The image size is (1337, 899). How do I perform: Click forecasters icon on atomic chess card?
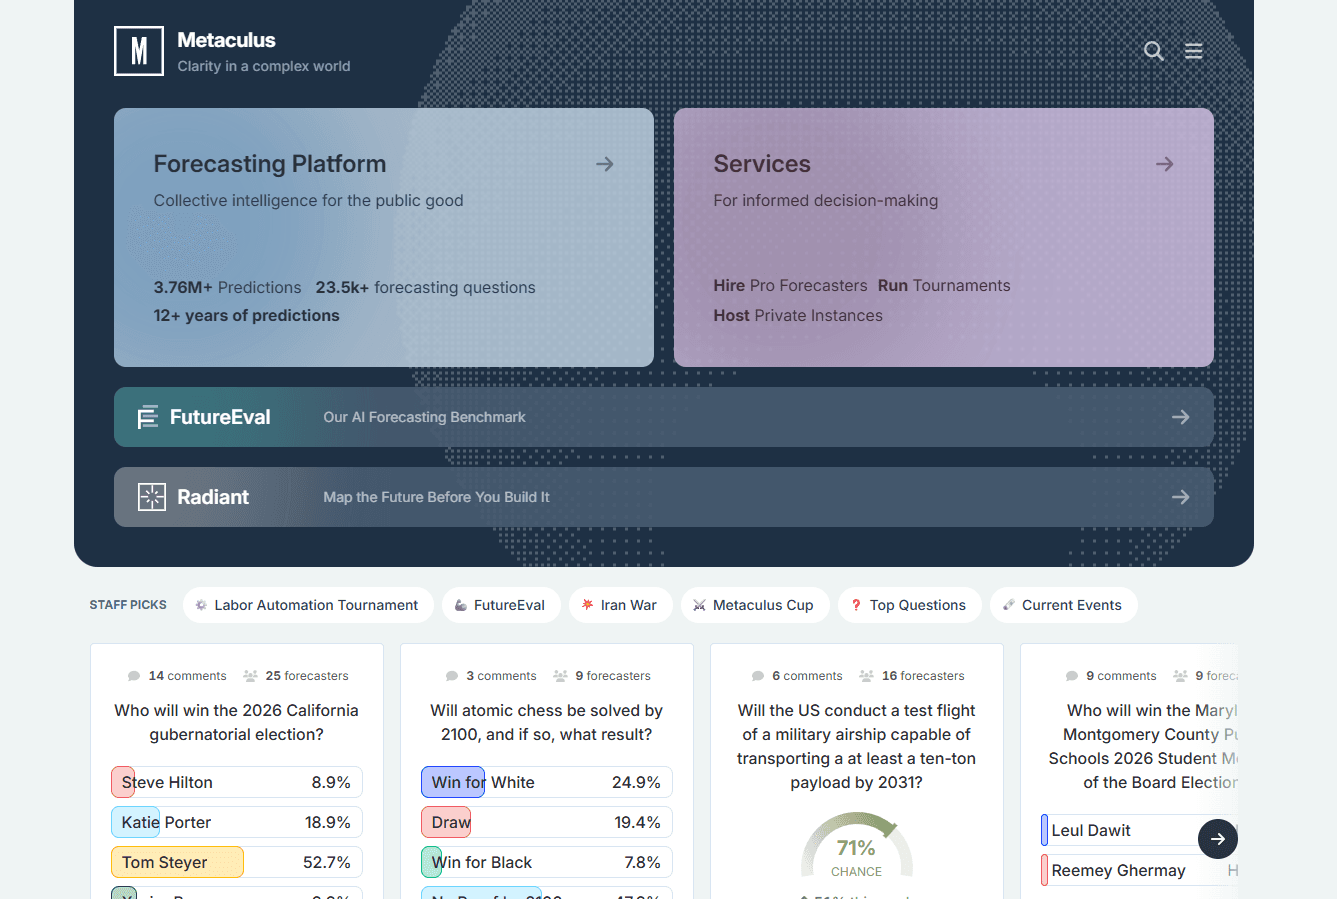[x=560, y=676]
